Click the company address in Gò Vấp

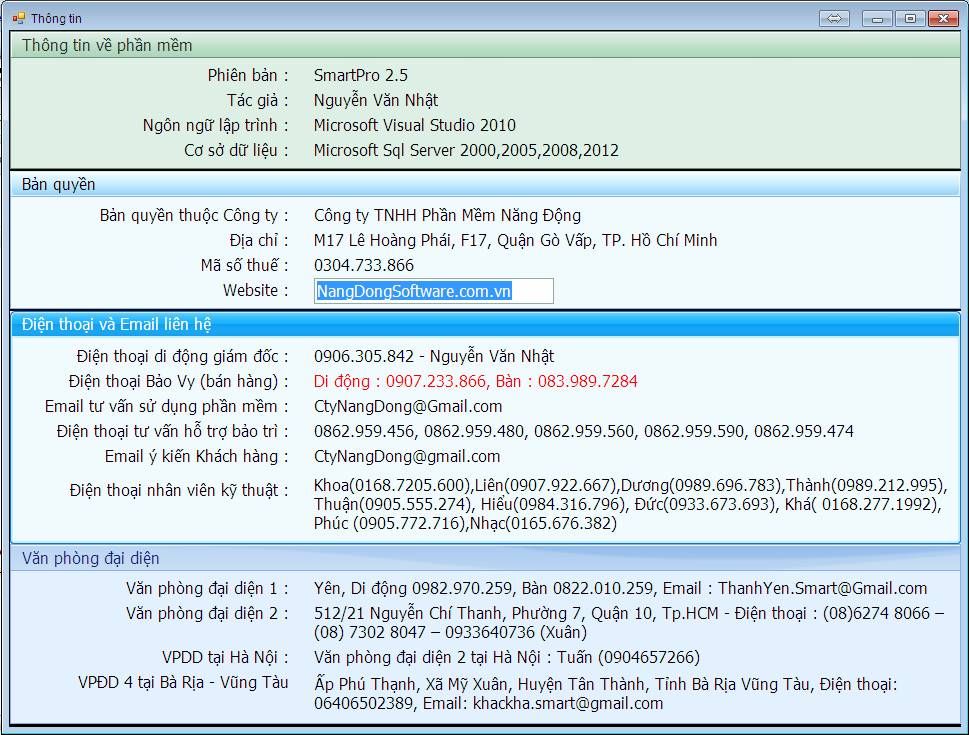515,240
